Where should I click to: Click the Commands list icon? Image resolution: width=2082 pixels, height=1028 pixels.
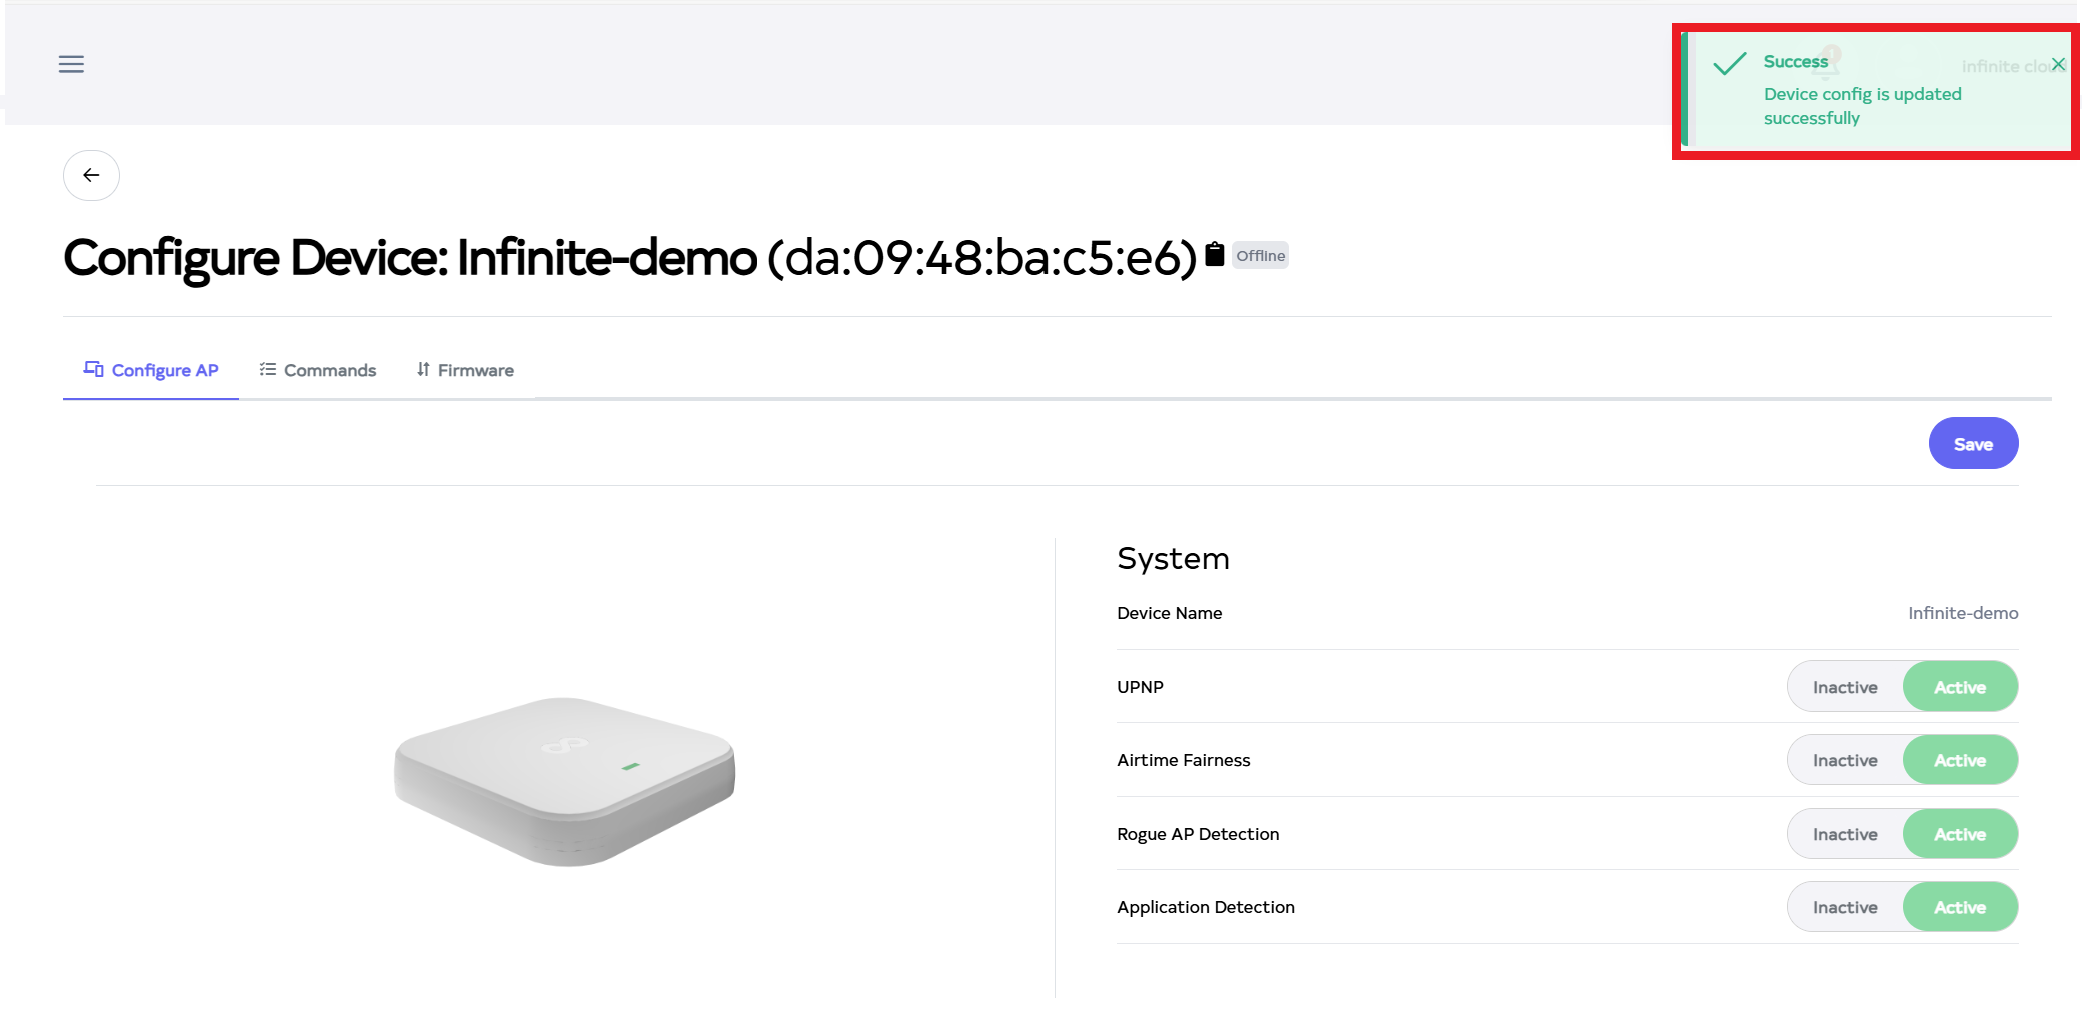(x=267, y=370)
